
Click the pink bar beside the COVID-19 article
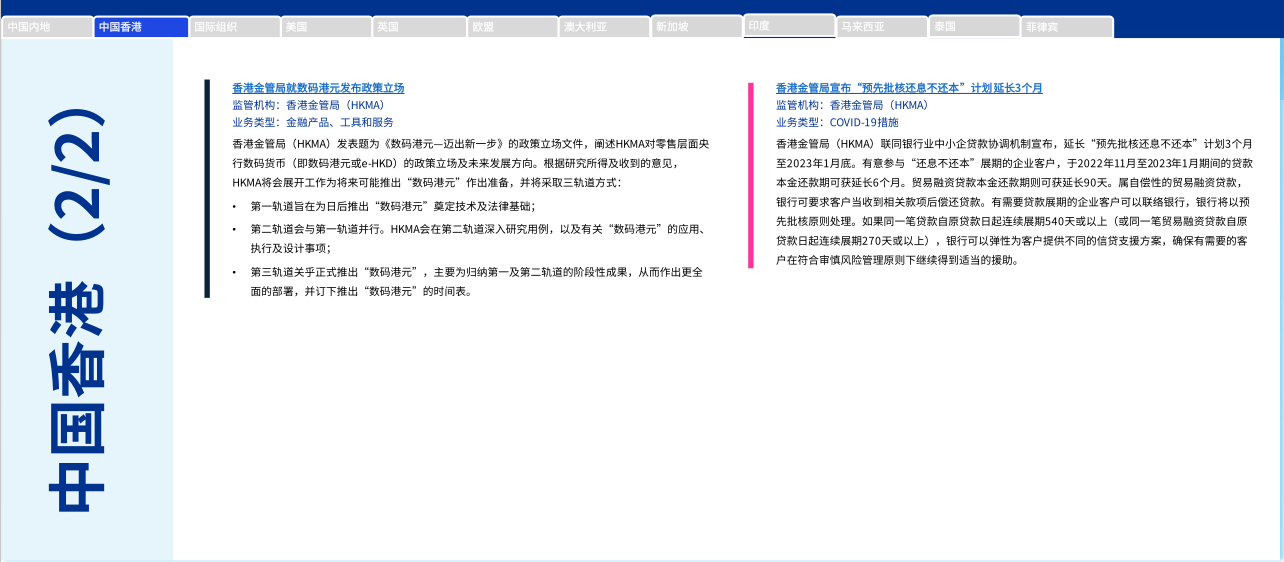click(x=751, y=175)
